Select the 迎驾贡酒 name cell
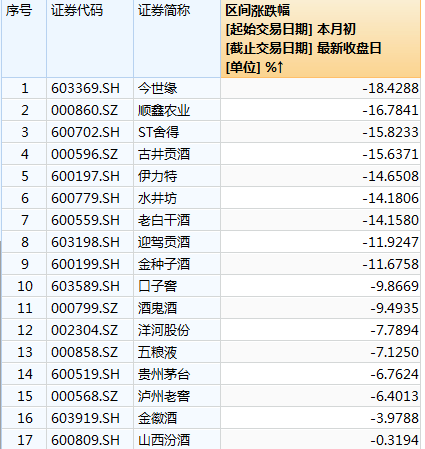Viewport: 425px width, 449px height. 177,242
